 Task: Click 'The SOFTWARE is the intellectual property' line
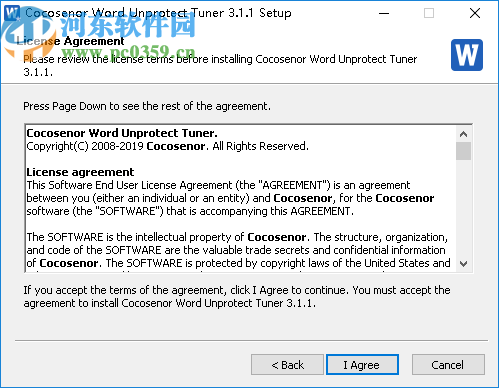237,237
